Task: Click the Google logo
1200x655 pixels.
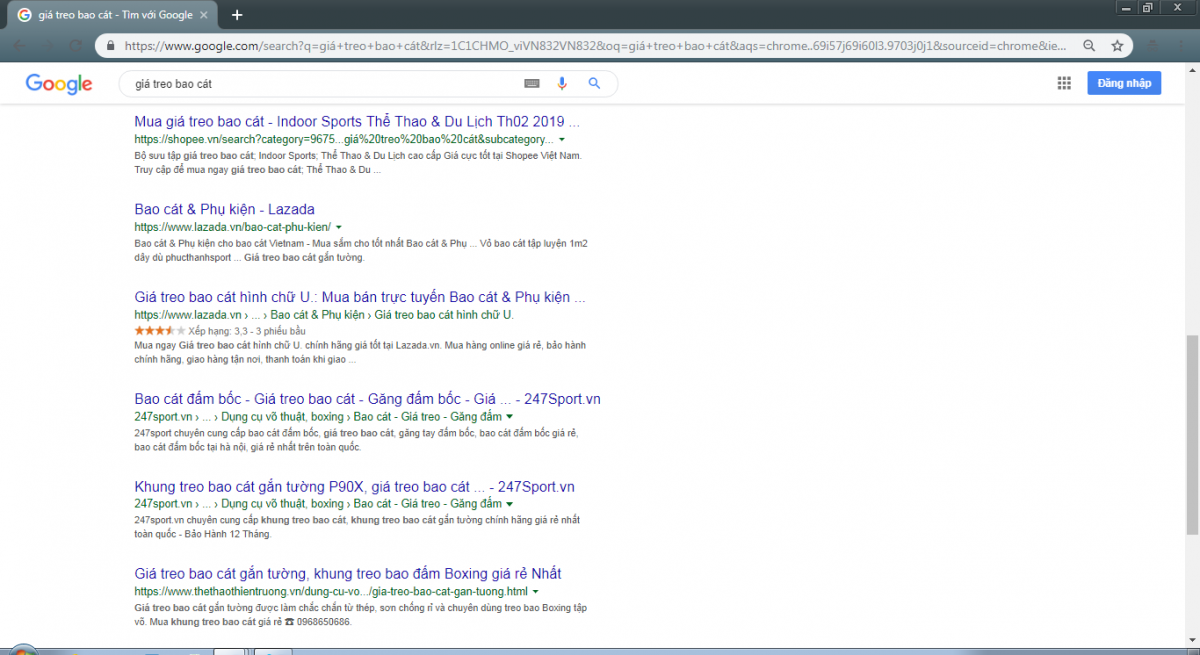Action: click(59, 84)
